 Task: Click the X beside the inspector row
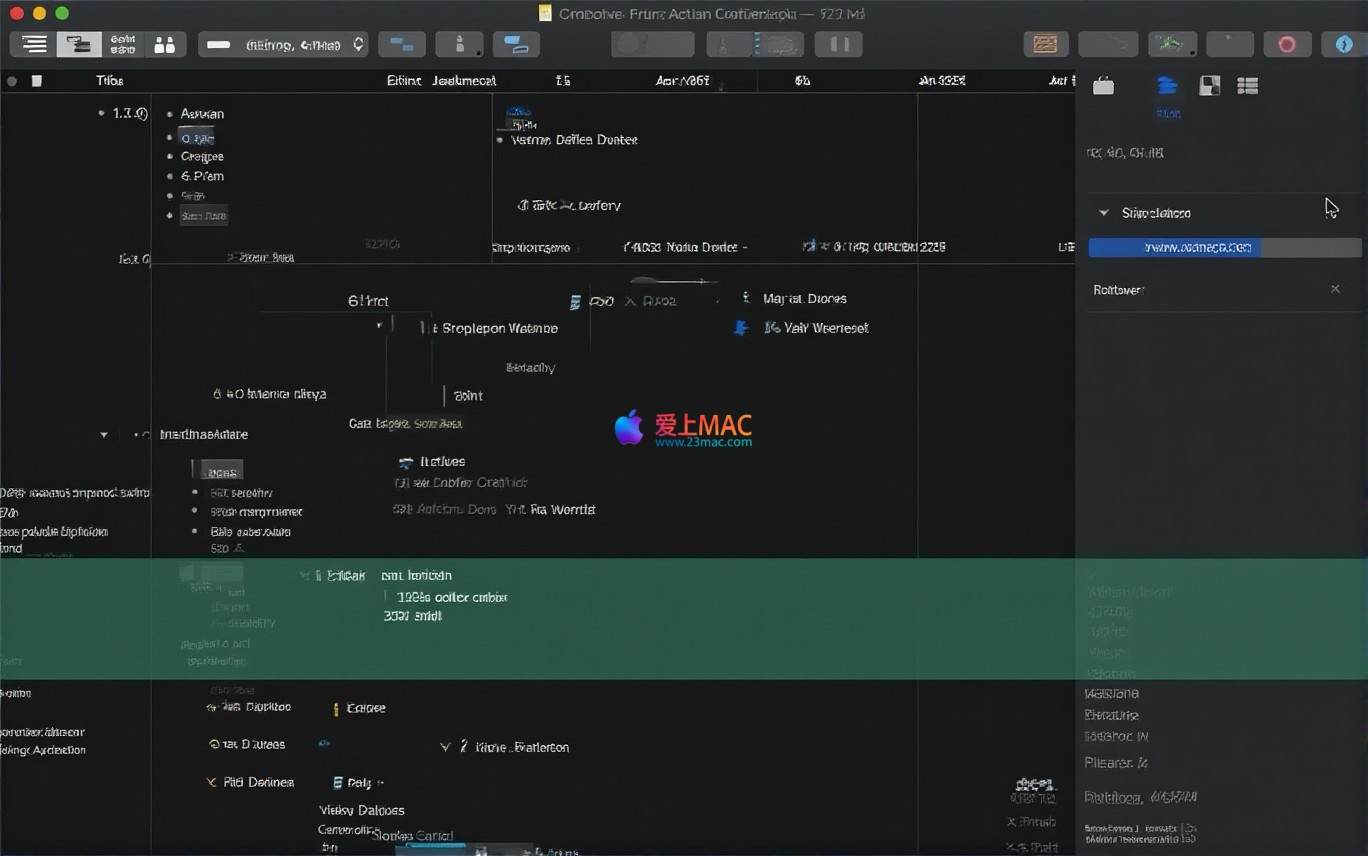tap(1335, 289)
